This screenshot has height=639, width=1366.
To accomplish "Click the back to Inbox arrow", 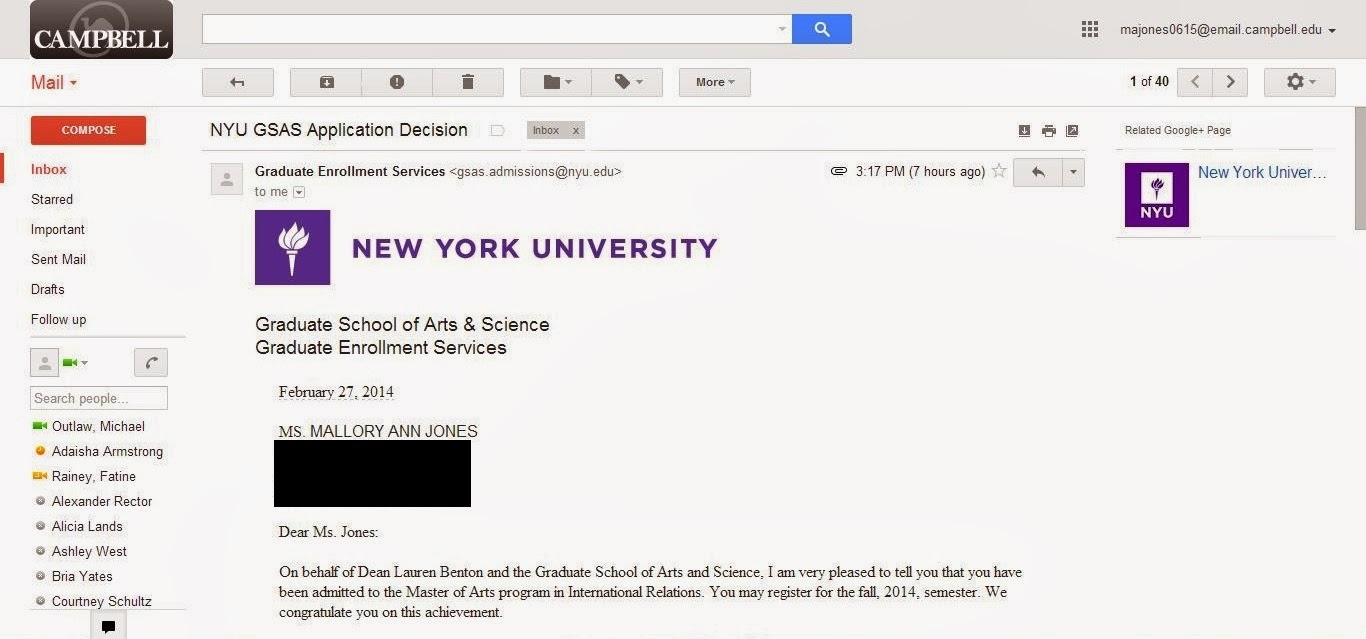I will (x=237, y=82).
